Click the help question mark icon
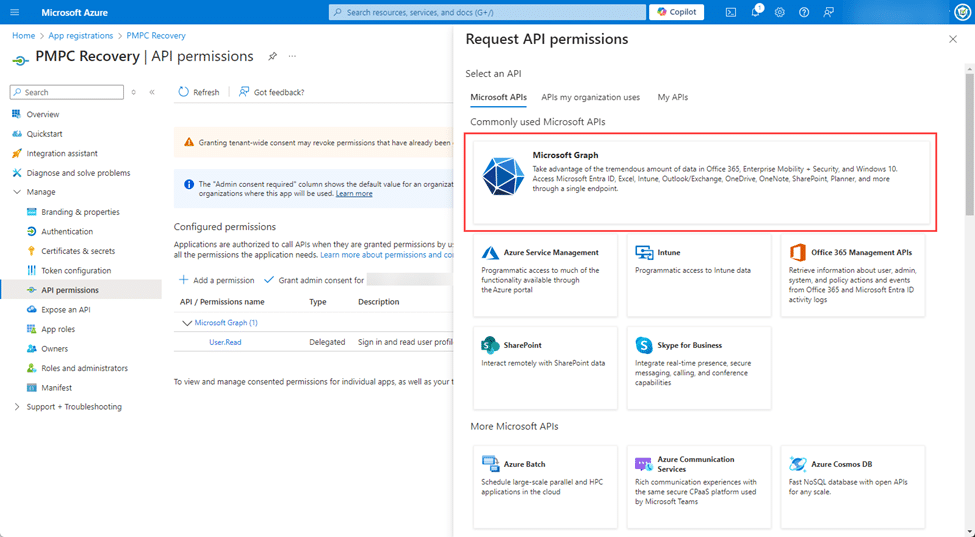 804,12
